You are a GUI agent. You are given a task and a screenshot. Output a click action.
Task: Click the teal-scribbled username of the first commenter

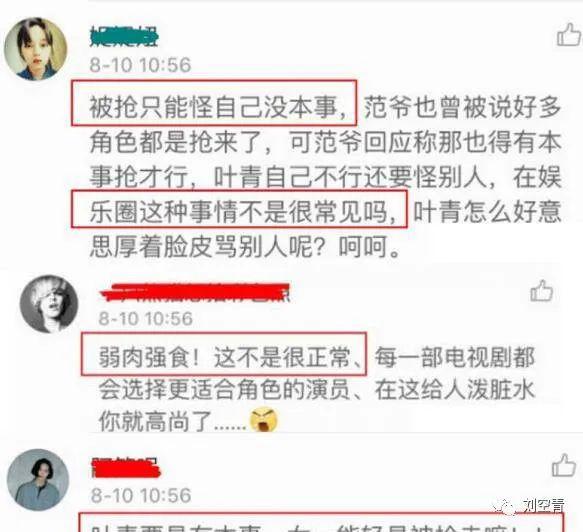click(124, 36)
